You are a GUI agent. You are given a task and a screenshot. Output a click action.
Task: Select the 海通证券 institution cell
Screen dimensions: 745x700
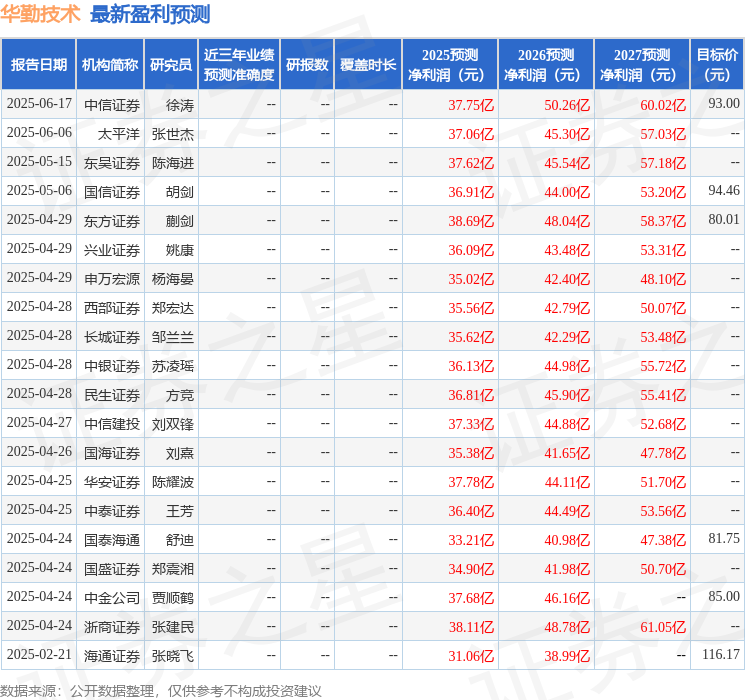coord(112,656)
